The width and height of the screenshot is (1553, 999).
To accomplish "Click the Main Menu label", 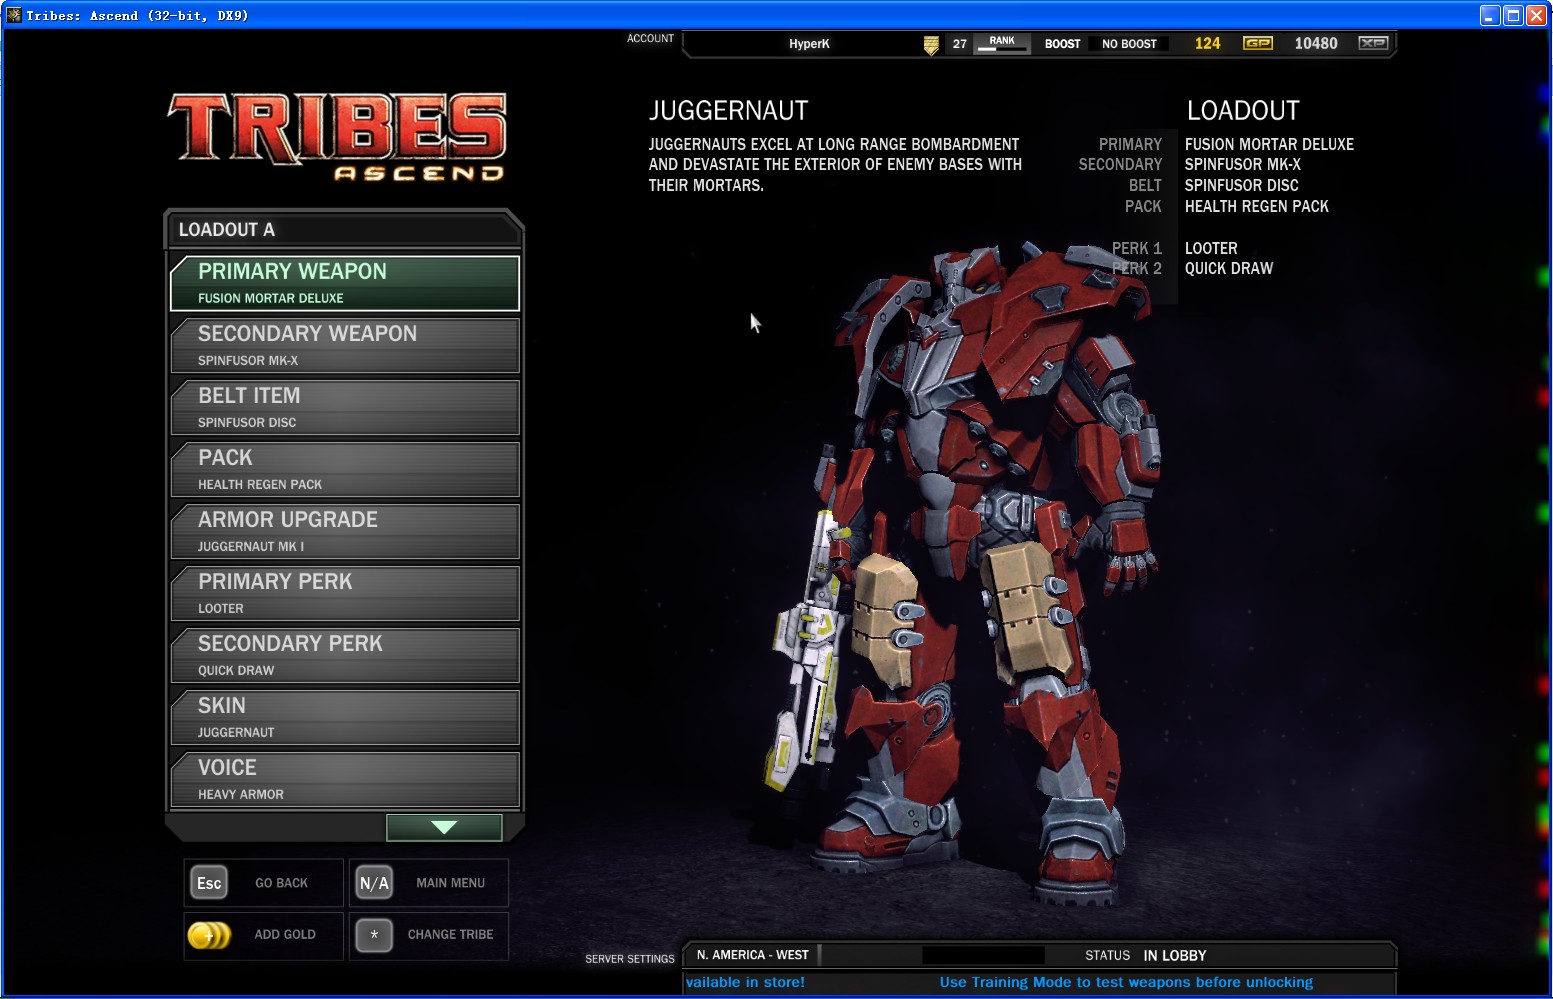I will pos(450,883).
